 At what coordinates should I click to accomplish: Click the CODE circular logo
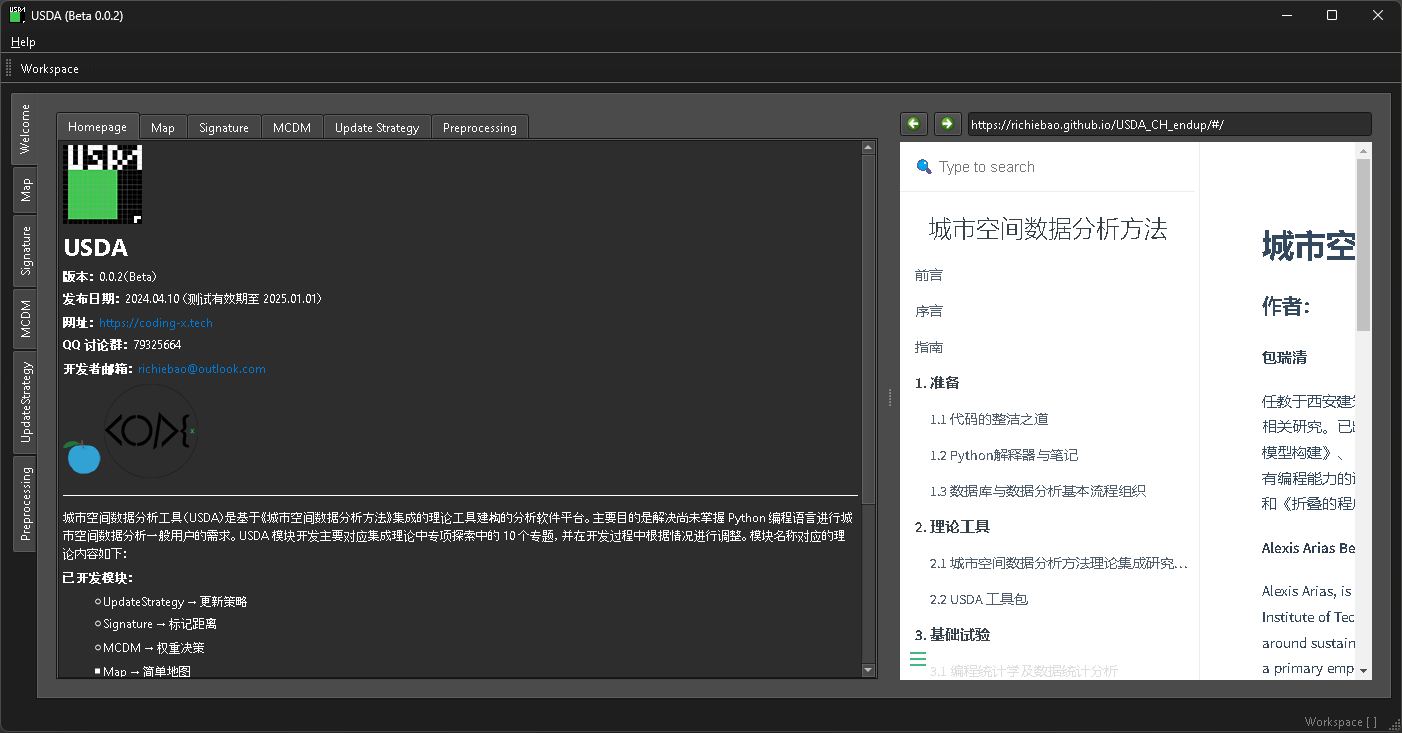(151, 431)
